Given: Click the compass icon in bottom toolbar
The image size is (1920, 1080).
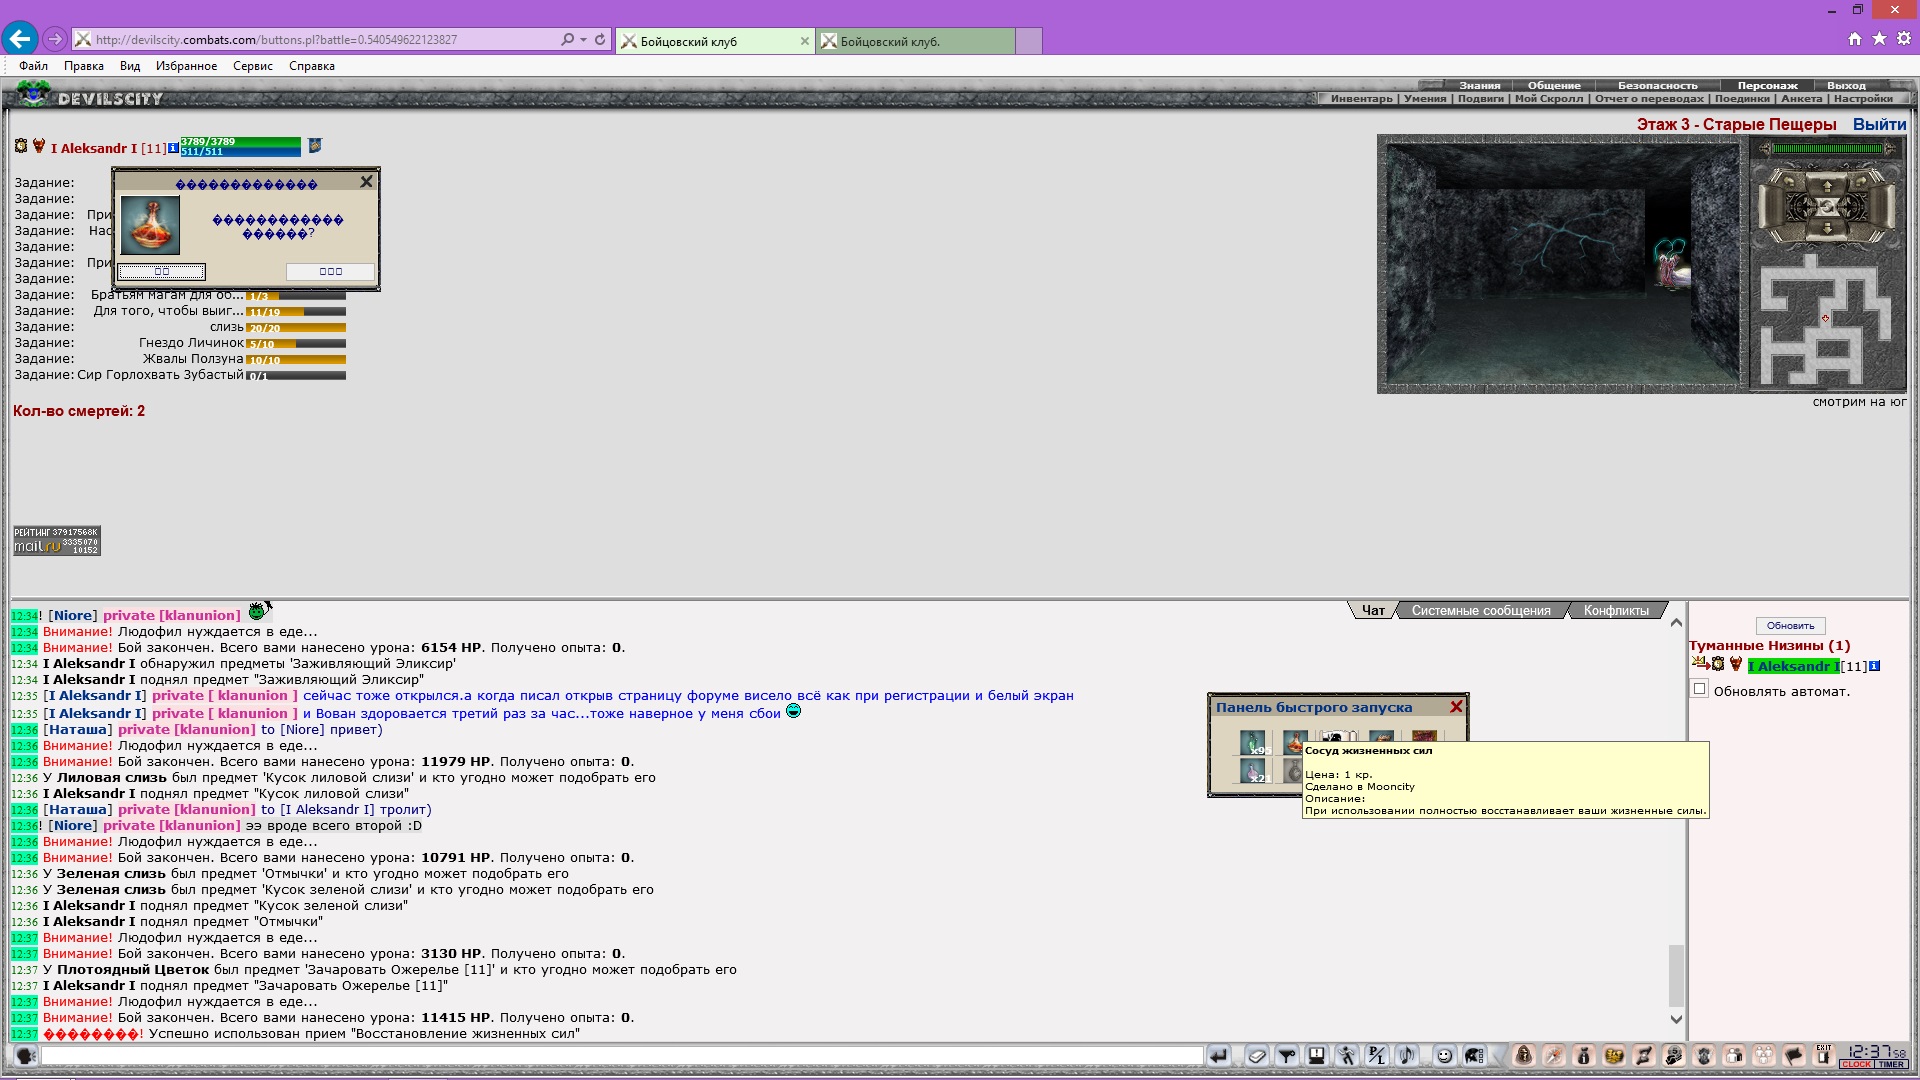Looking at the screenshot, I should 1554,1055.
